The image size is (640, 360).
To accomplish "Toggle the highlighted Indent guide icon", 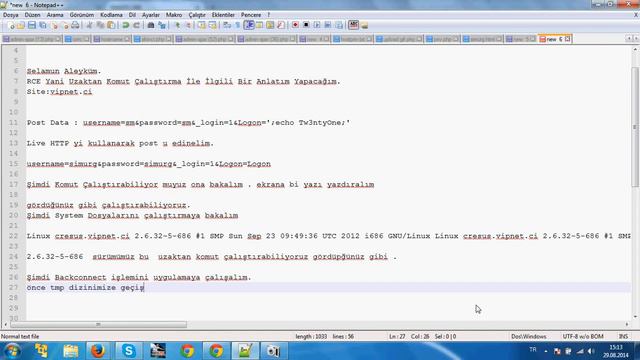I will [249, 25].
